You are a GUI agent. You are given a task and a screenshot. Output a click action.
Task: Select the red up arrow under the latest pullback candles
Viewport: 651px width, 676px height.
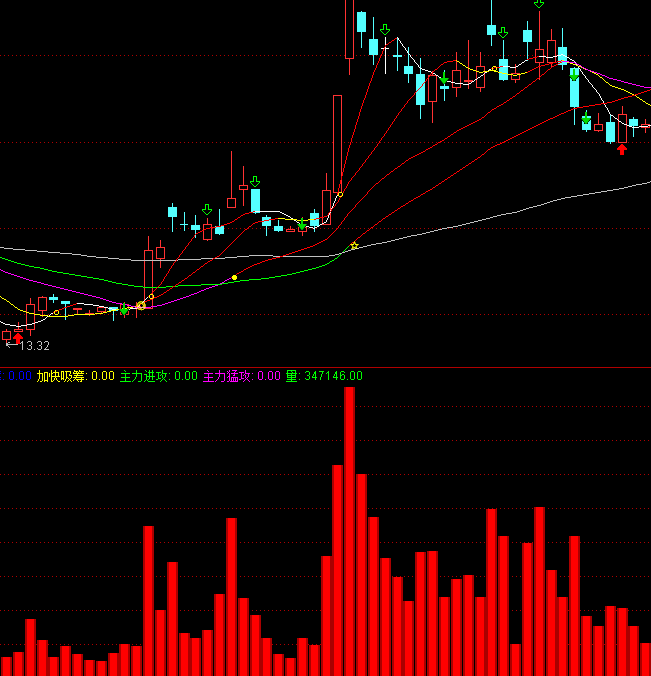coord(622,149)
